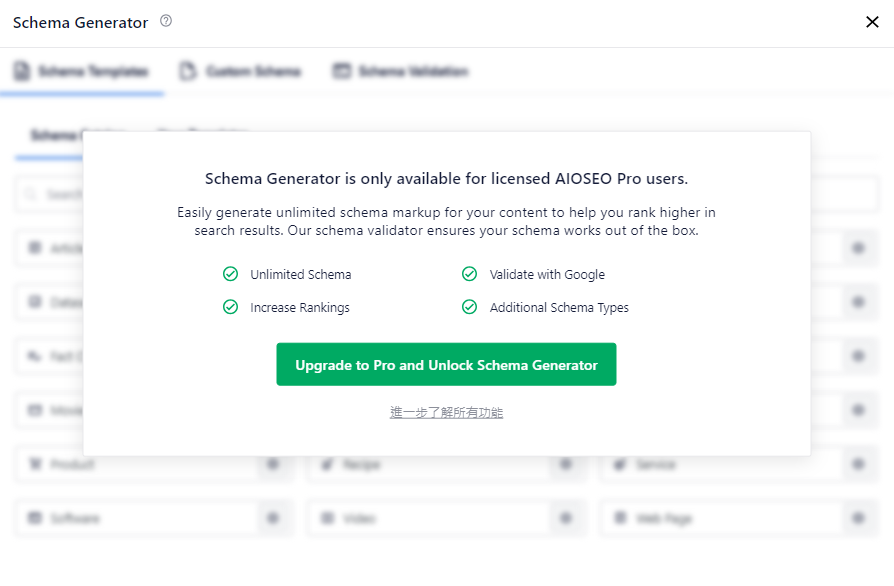Screen dimensions: 894x586
Task: Pick the Video schema template
Action: (x=429, y=518)
